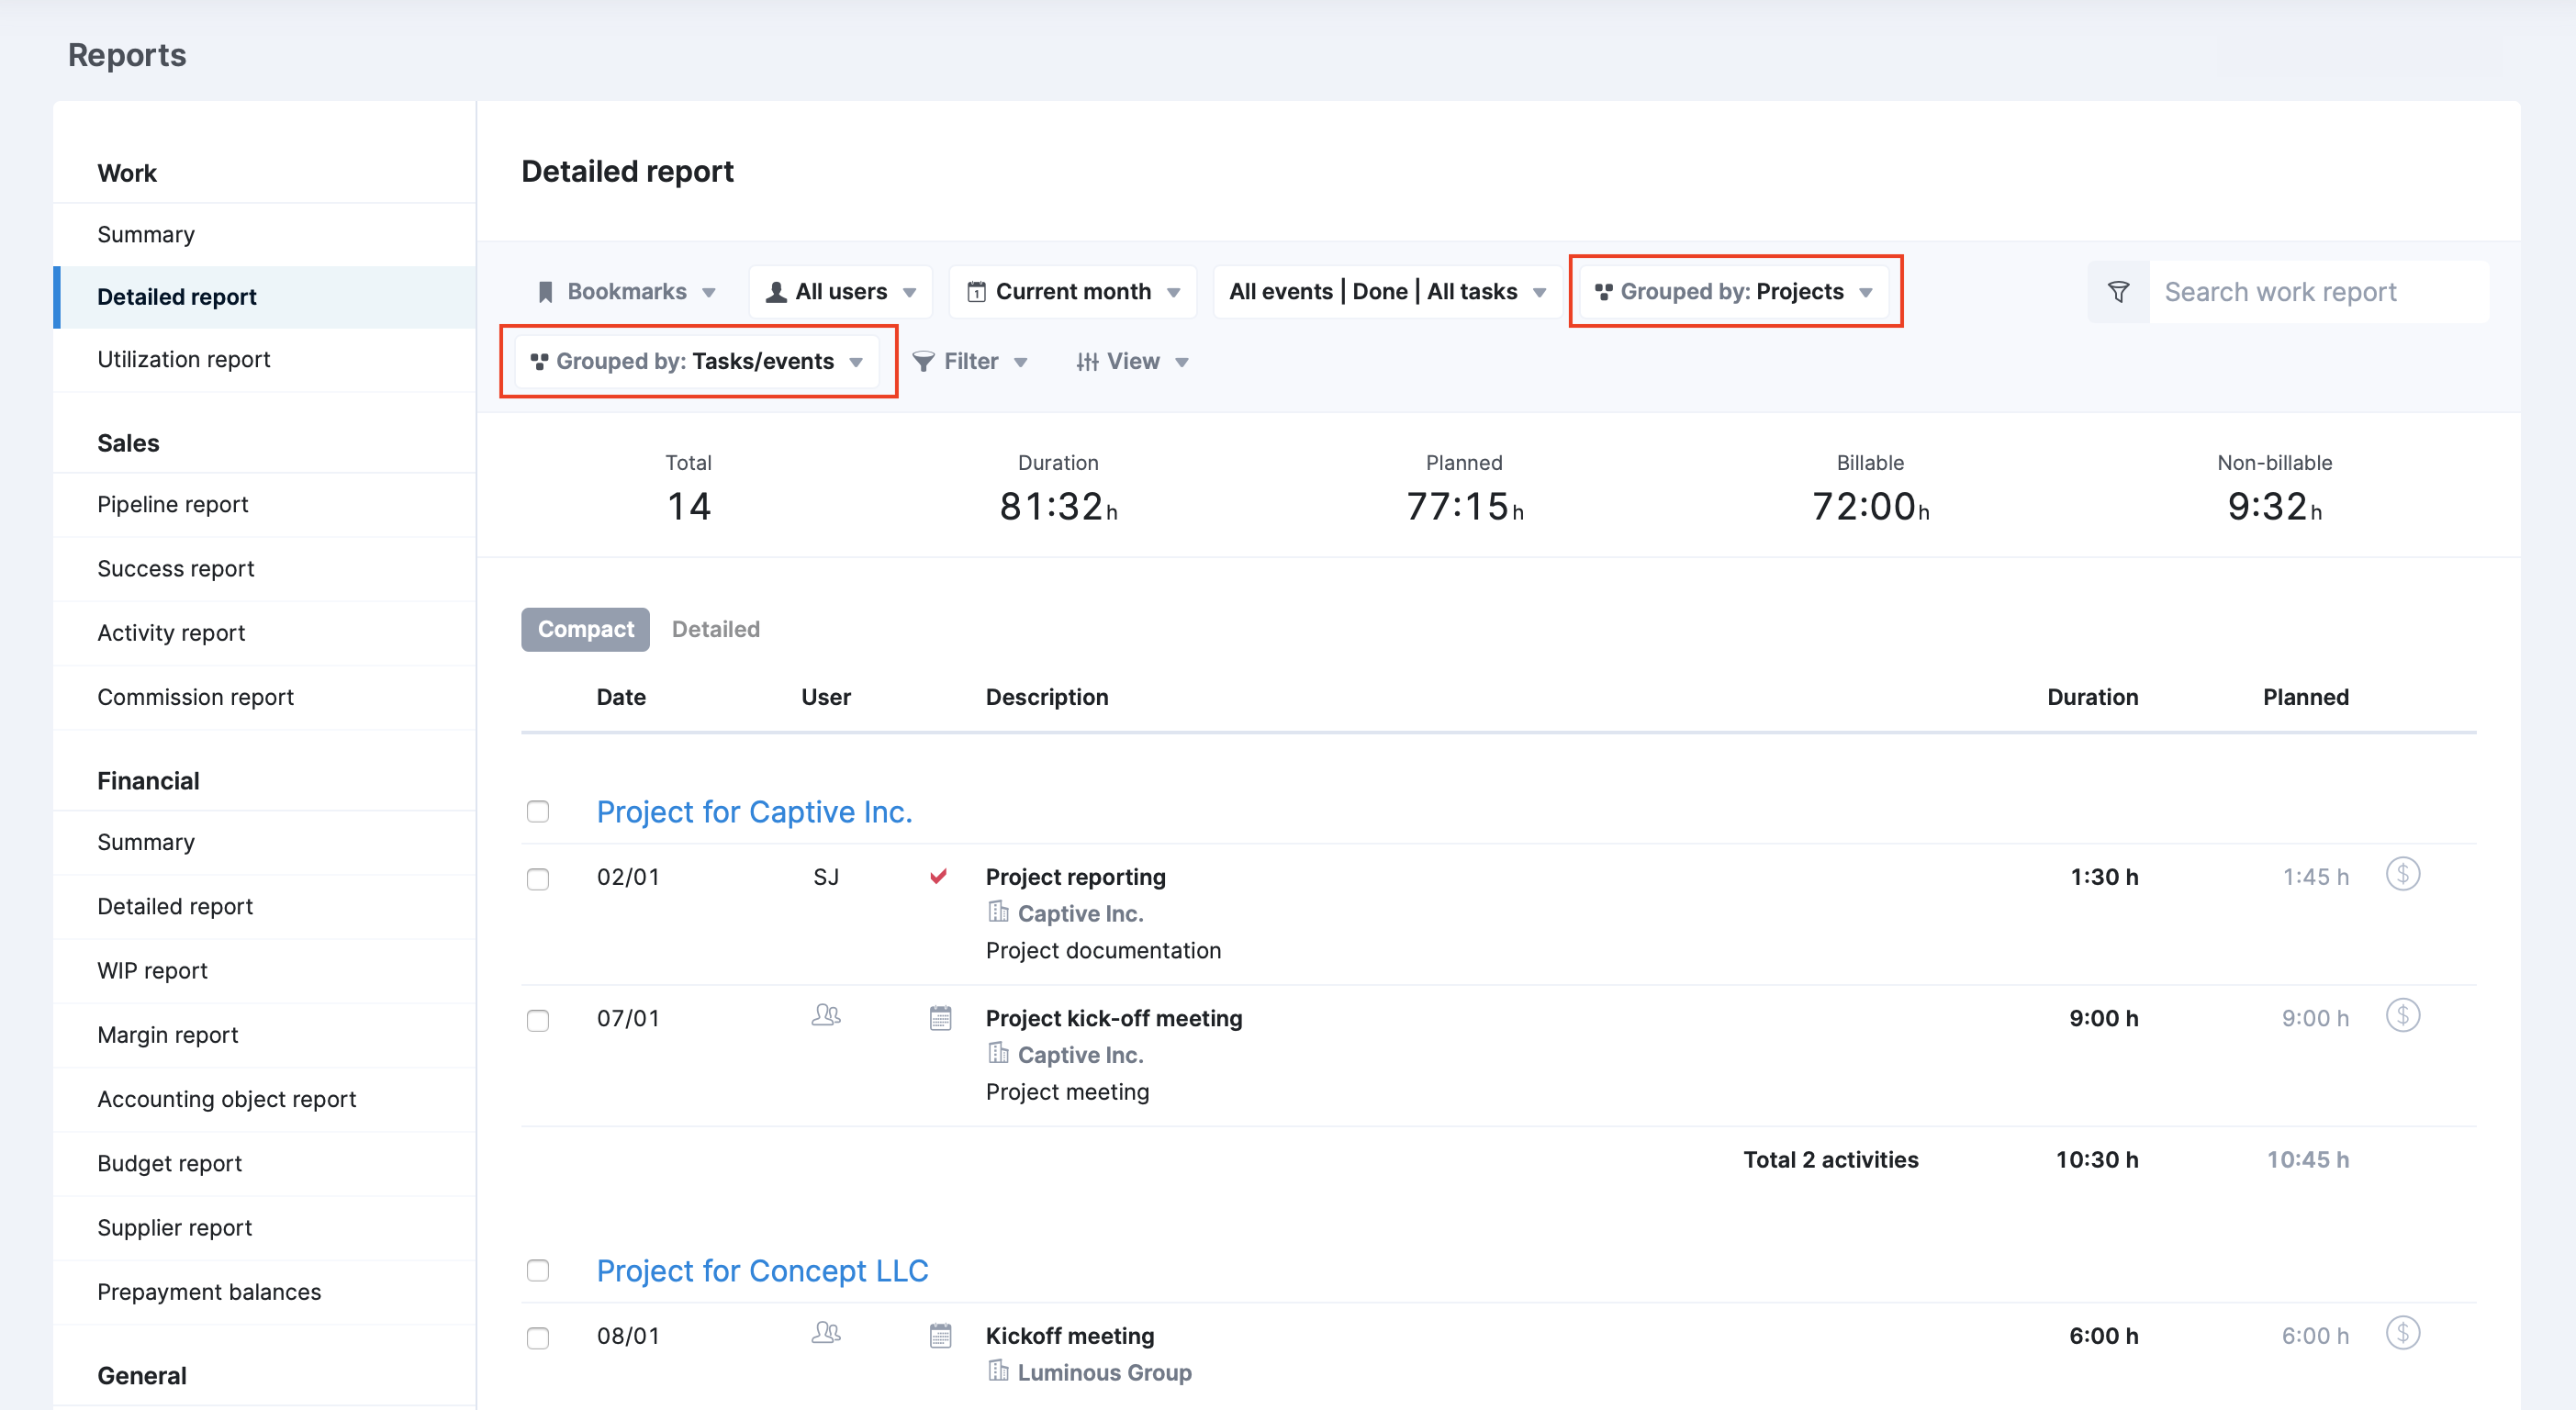Image resolution: width=2576 pixels, height=1410 pixels.
Task: Click billable dollar icon on Project reporting row
Action: [2402, 874]
